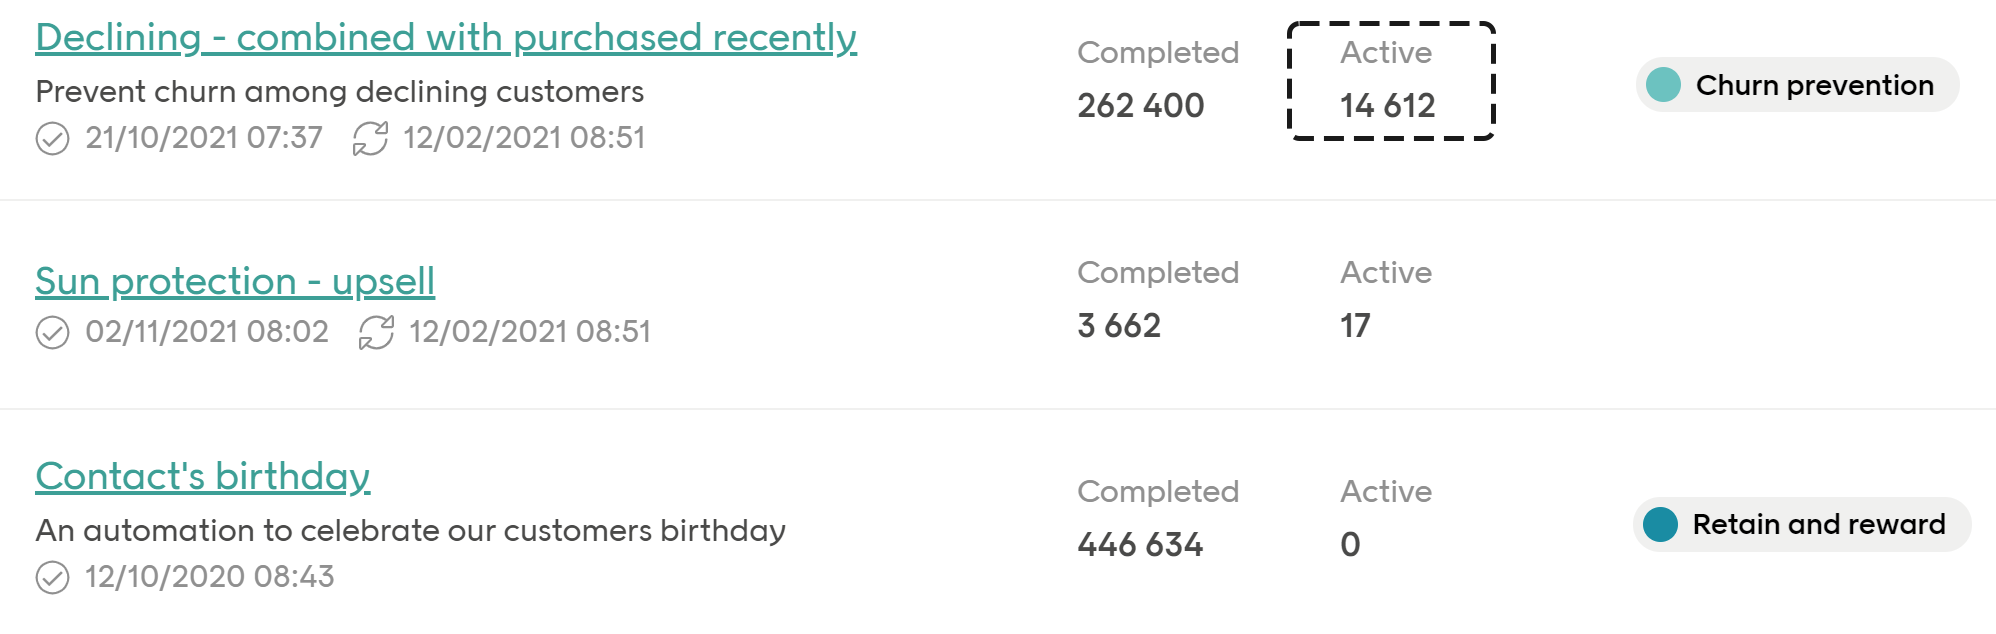
Task: Open the Sun protection - upsell automation
Action: coord(235,282)
